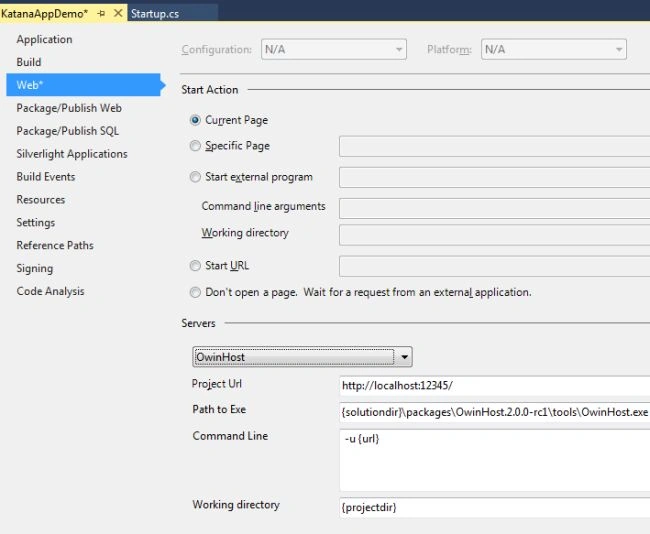Switch to the Startup.cs tab
Screen dimensions: 650x534
tap(155, 14)
